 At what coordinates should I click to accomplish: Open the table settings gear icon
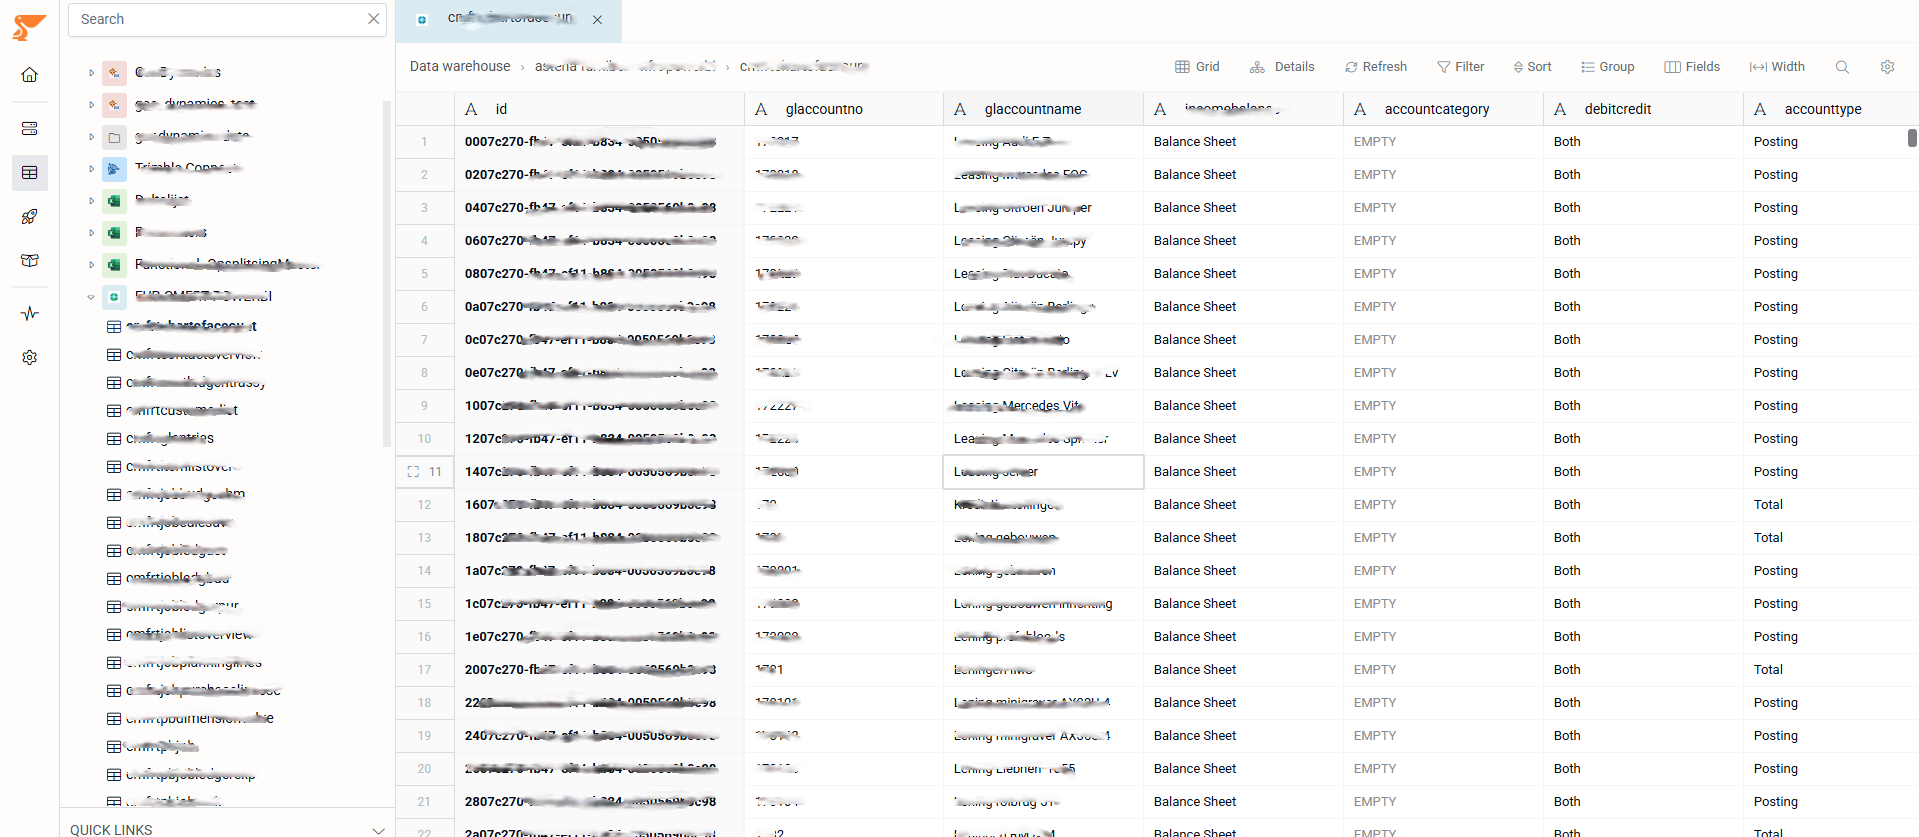click(1887, 67)
